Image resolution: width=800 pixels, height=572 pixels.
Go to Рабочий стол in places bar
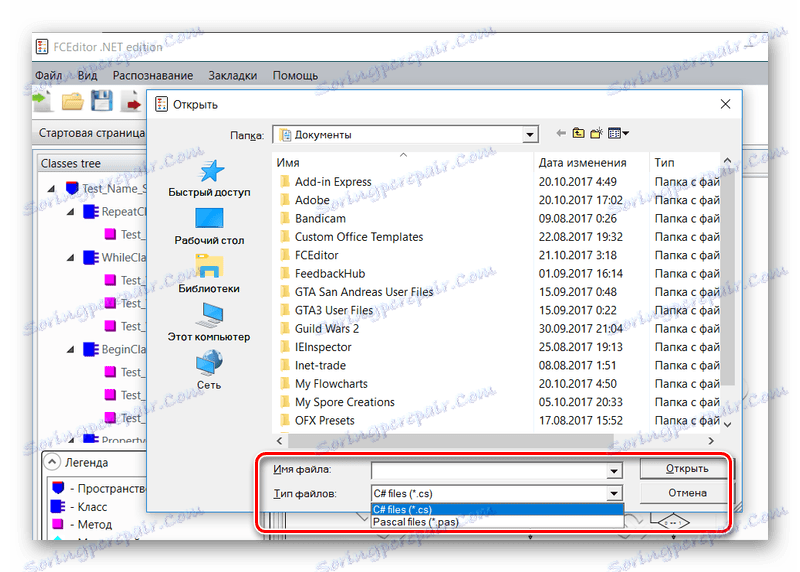[x=209, y=227]
